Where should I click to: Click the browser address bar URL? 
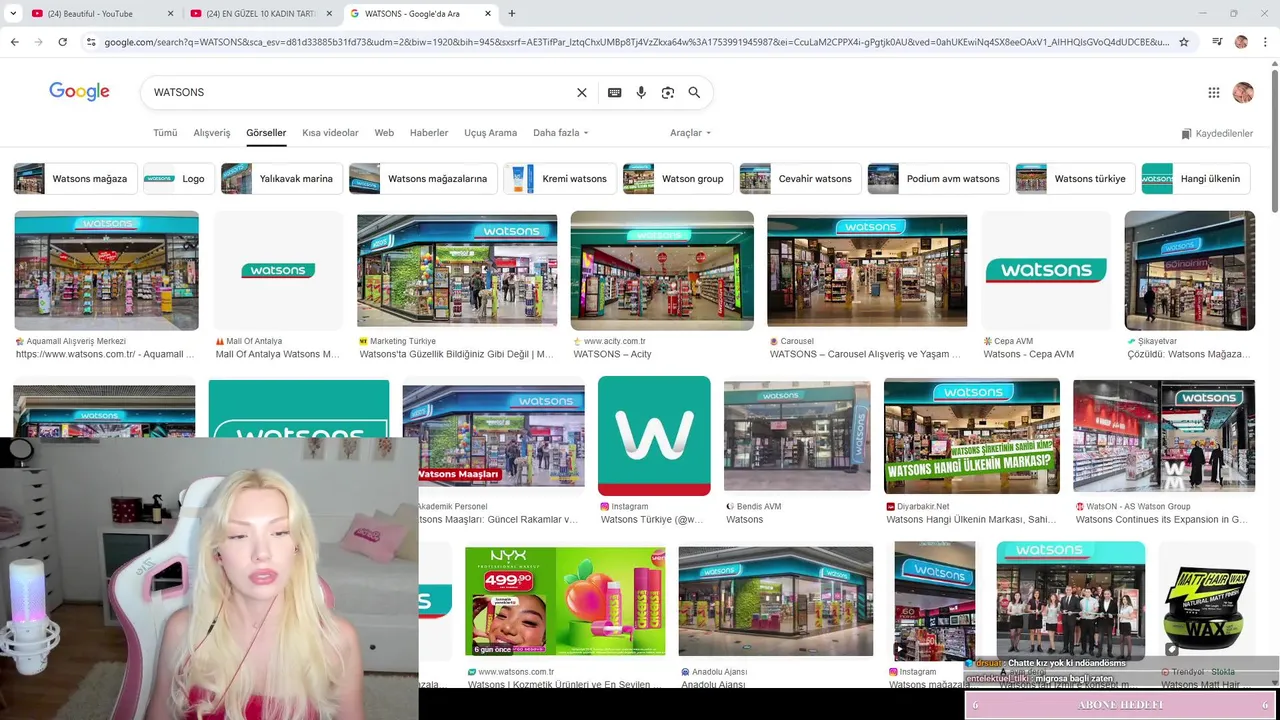coord(636,42)
